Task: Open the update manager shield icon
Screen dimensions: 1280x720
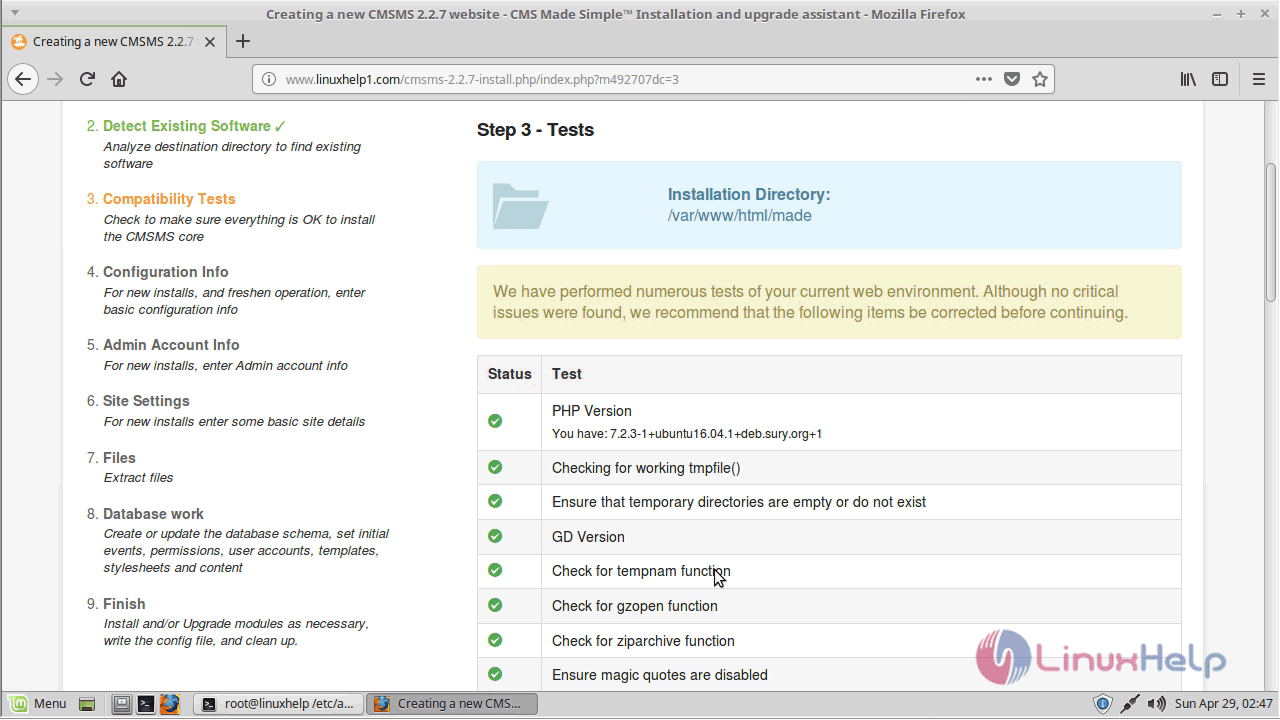Action: [1102, 704]
